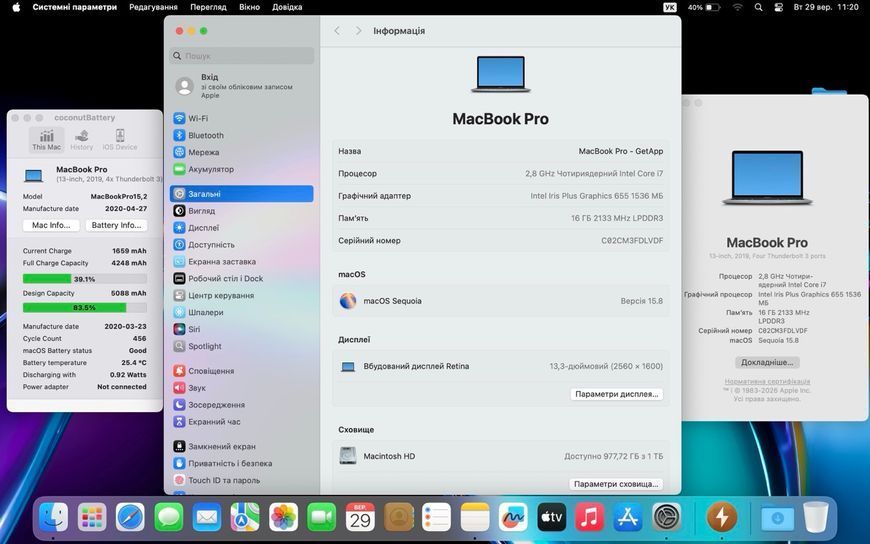The height and width of the screenshot is (544, 870).
Task: Switch to iOS Device tab in coconutBattery
Action: (x=119, y=140)
